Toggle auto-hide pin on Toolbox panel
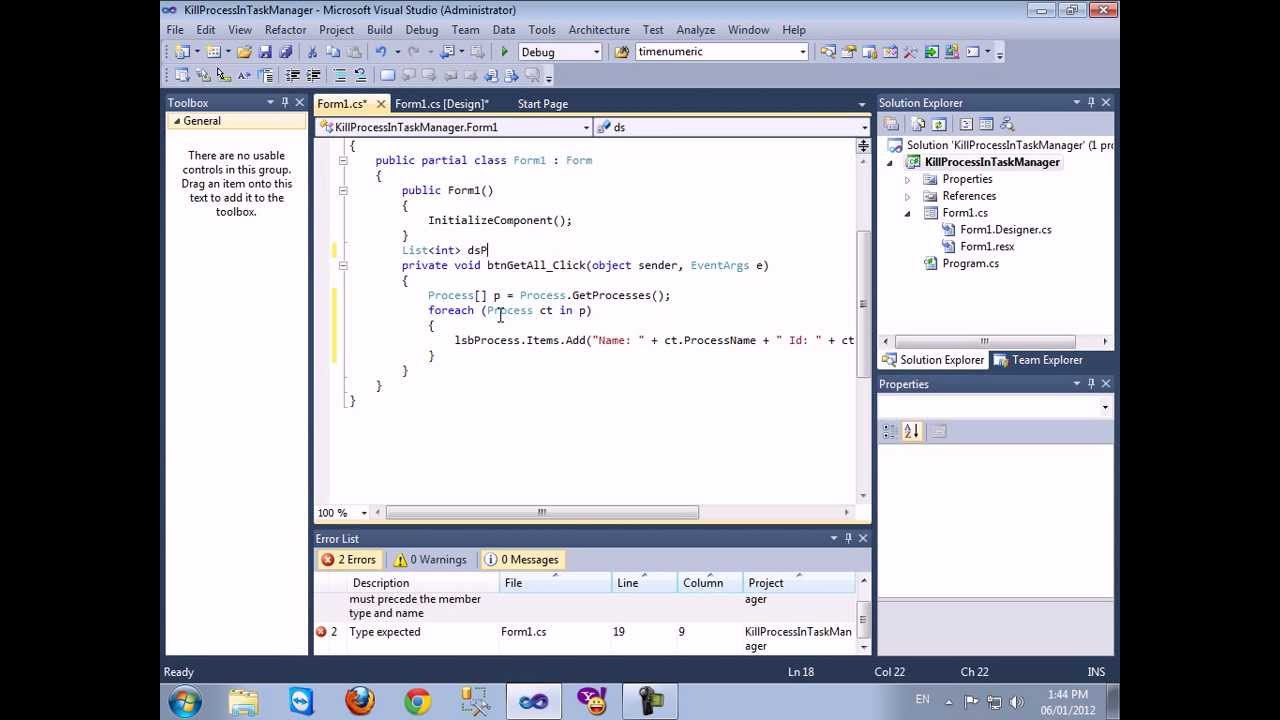This screenshot has height=720, width=1280. [284, 103]
